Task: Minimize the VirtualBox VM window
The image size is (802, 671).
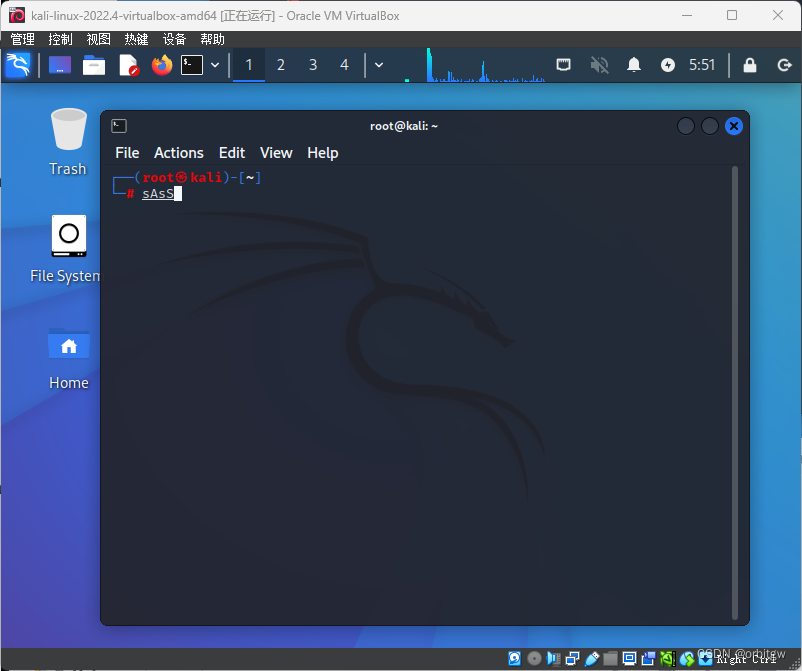Action: pyautogui.click(x=687, y=15)
